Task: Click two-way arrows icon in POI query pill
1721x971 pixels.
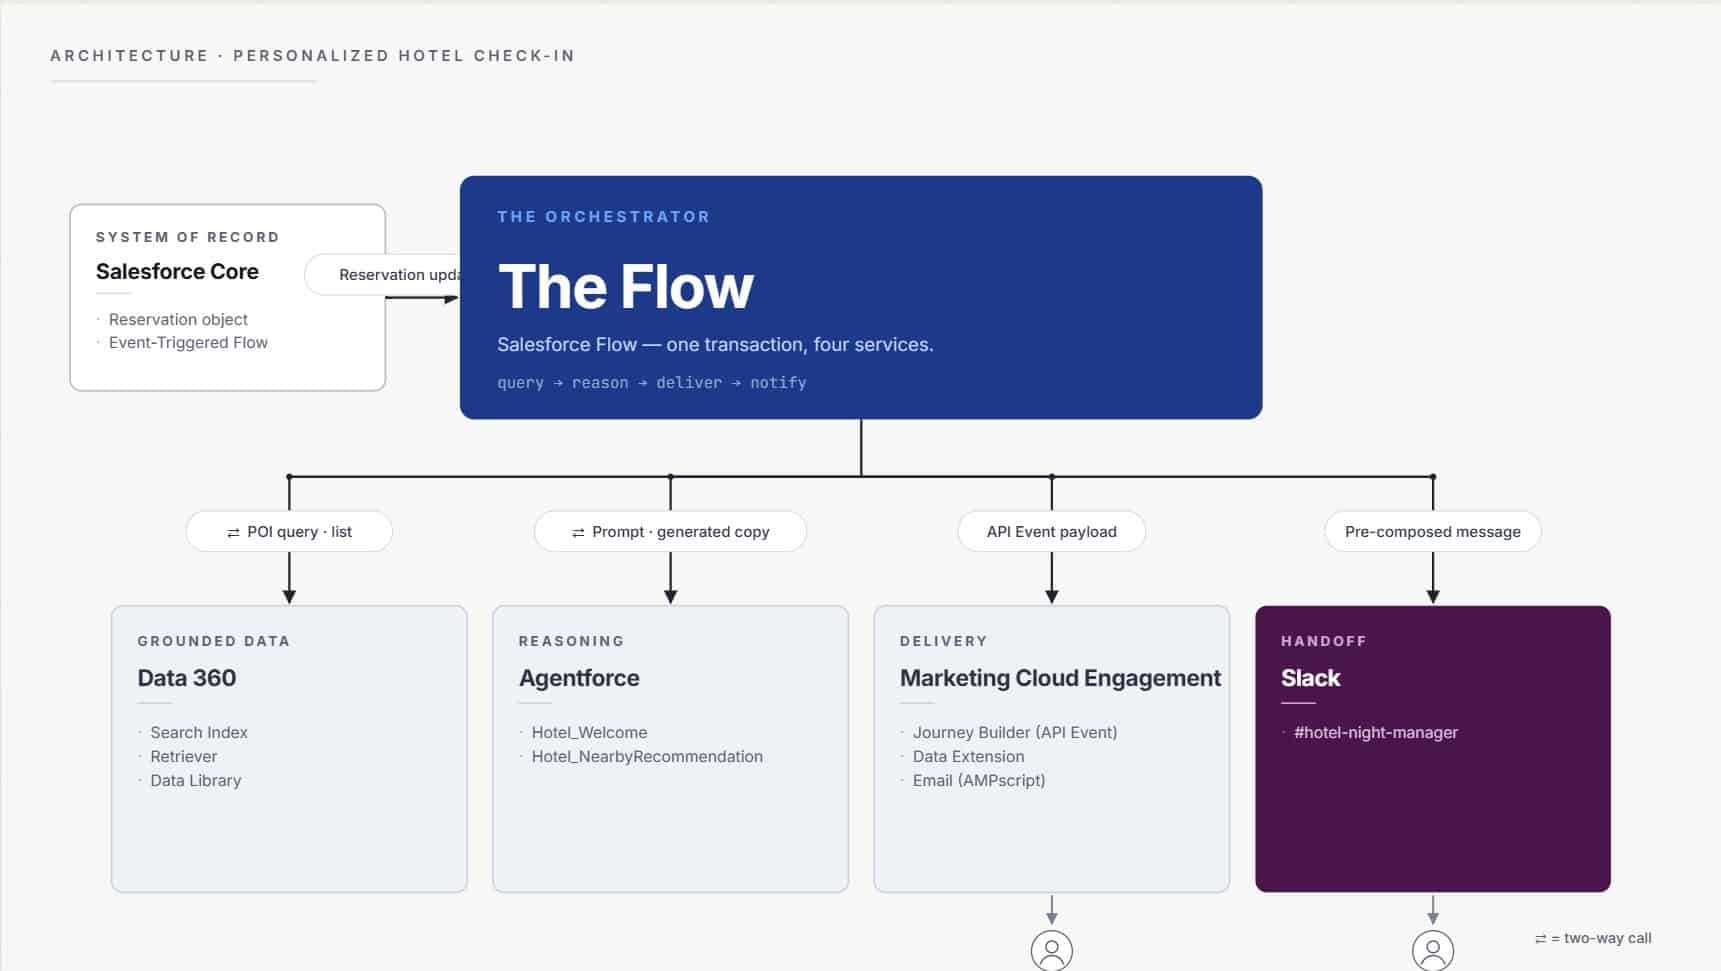Action: click(x=233, y=533)
